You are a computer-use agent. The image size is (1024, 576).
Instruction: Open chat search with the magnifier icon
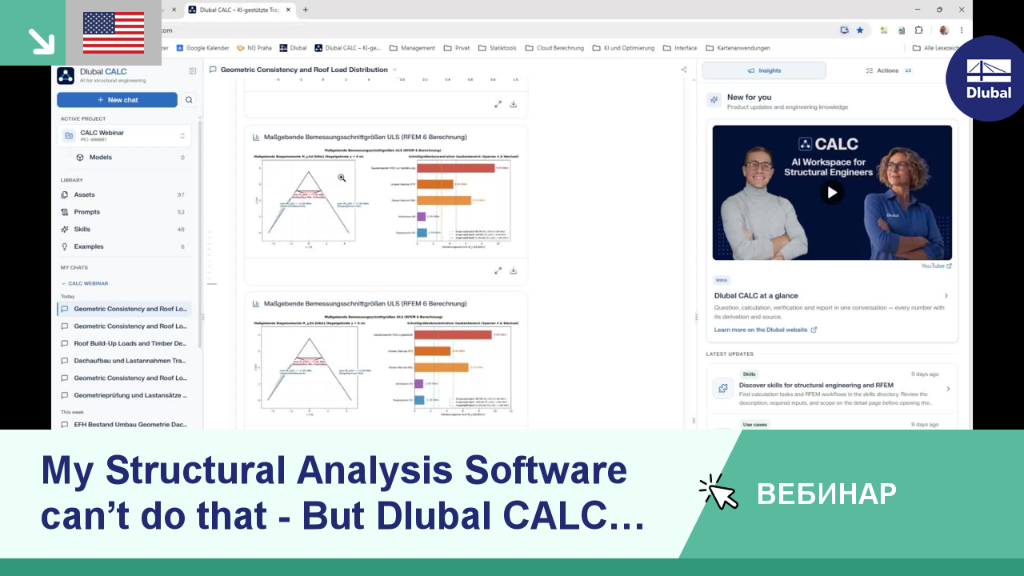189,100
